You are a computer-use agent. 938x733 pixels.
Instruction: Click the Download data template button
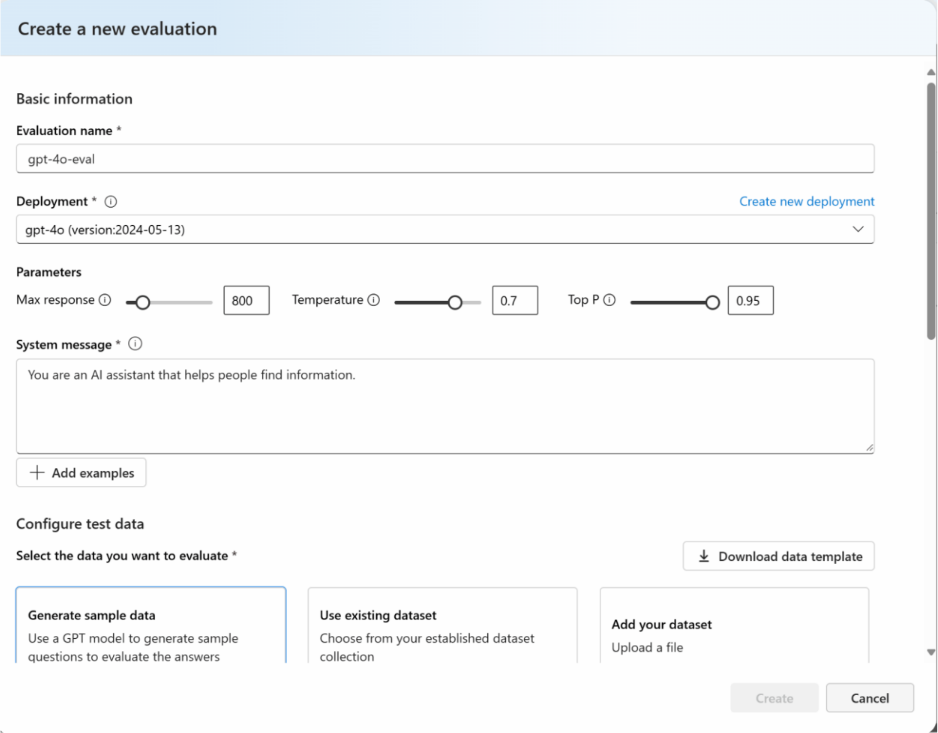(778, 556)
